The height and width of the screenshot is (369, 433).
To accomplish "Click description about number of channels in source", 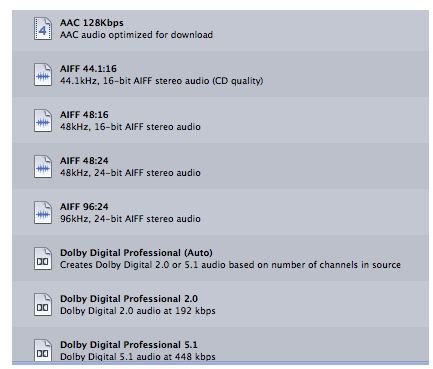I will coord(230,265).
